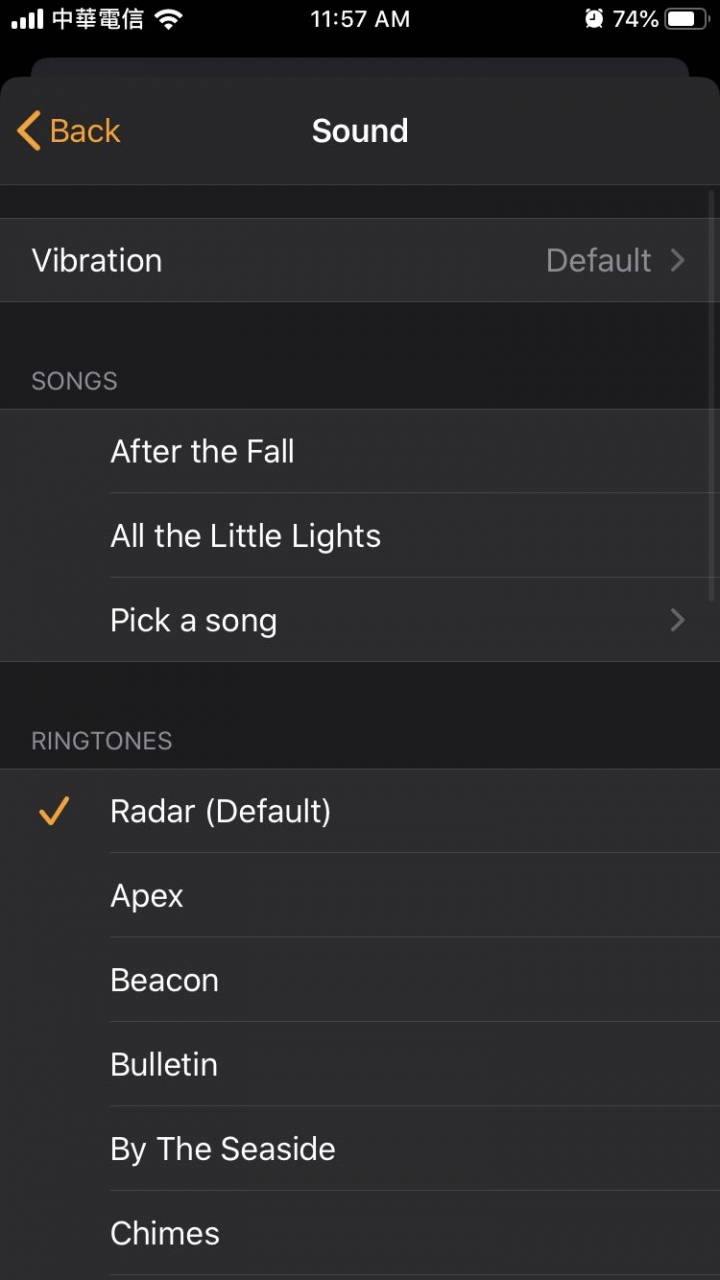Go Back to the previous screen
This screenshot has height=1280, width=720.
pos(69,131)
